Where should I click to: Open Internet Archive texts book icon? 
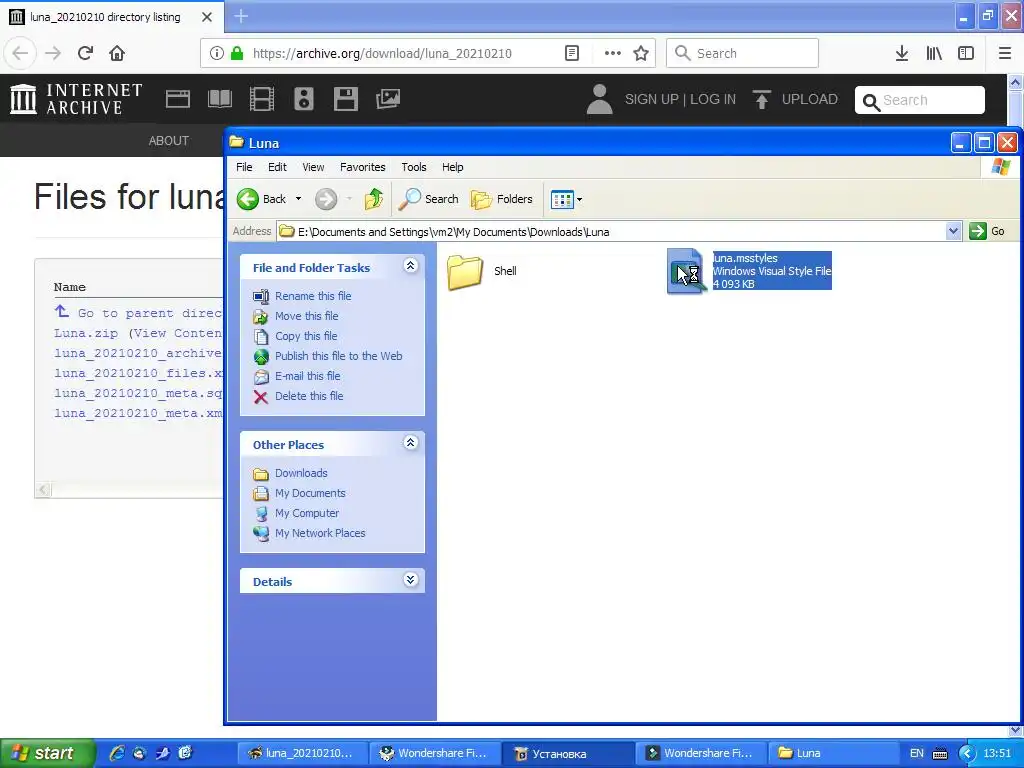pos(219,99)
